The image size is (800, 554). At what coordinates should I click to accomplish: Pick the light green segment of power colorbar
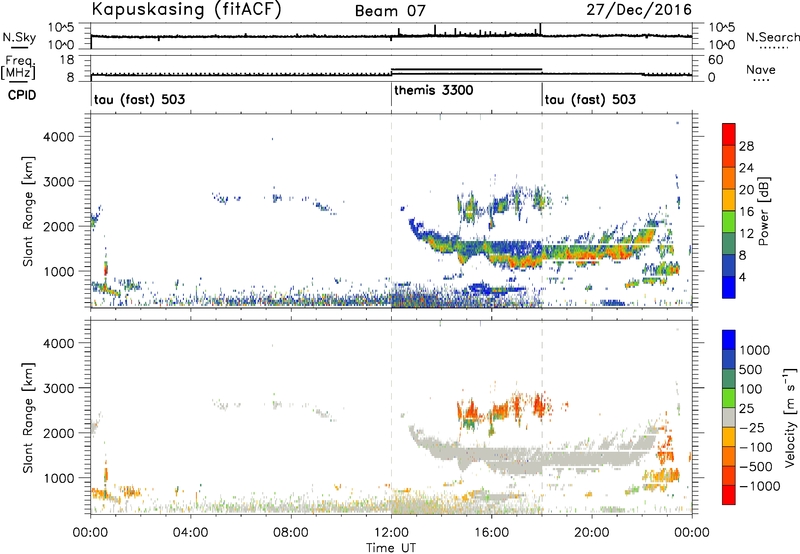pyautogui.click(x=729, y=222)
